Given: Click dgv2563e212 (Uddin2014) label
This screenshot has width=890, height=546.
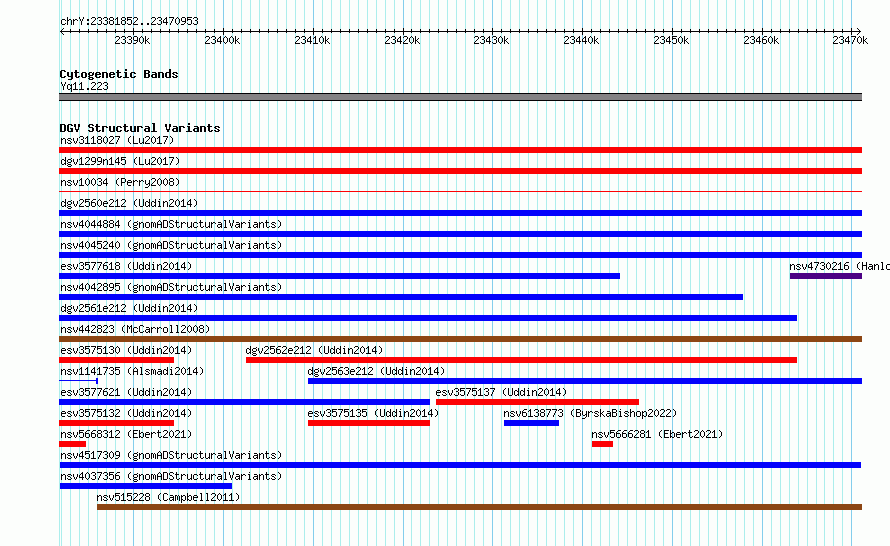Looking at the screenshot, I should tap(376, 371).
